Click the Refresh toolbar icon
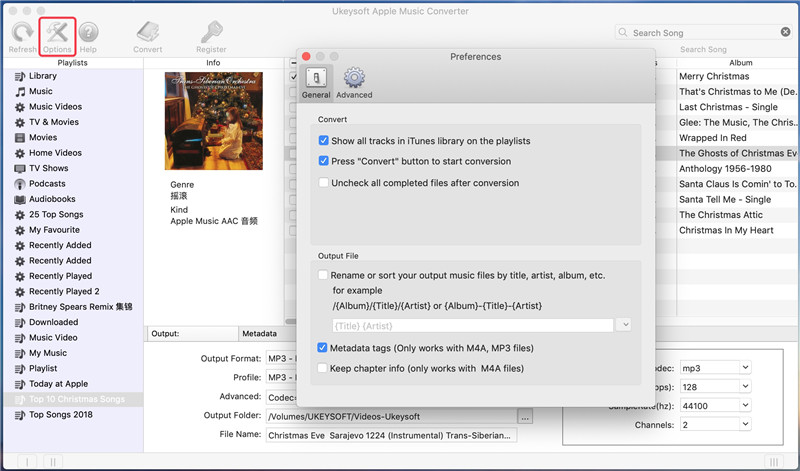The height and width of the screenshot is (471, 800). tap(22, 32)
